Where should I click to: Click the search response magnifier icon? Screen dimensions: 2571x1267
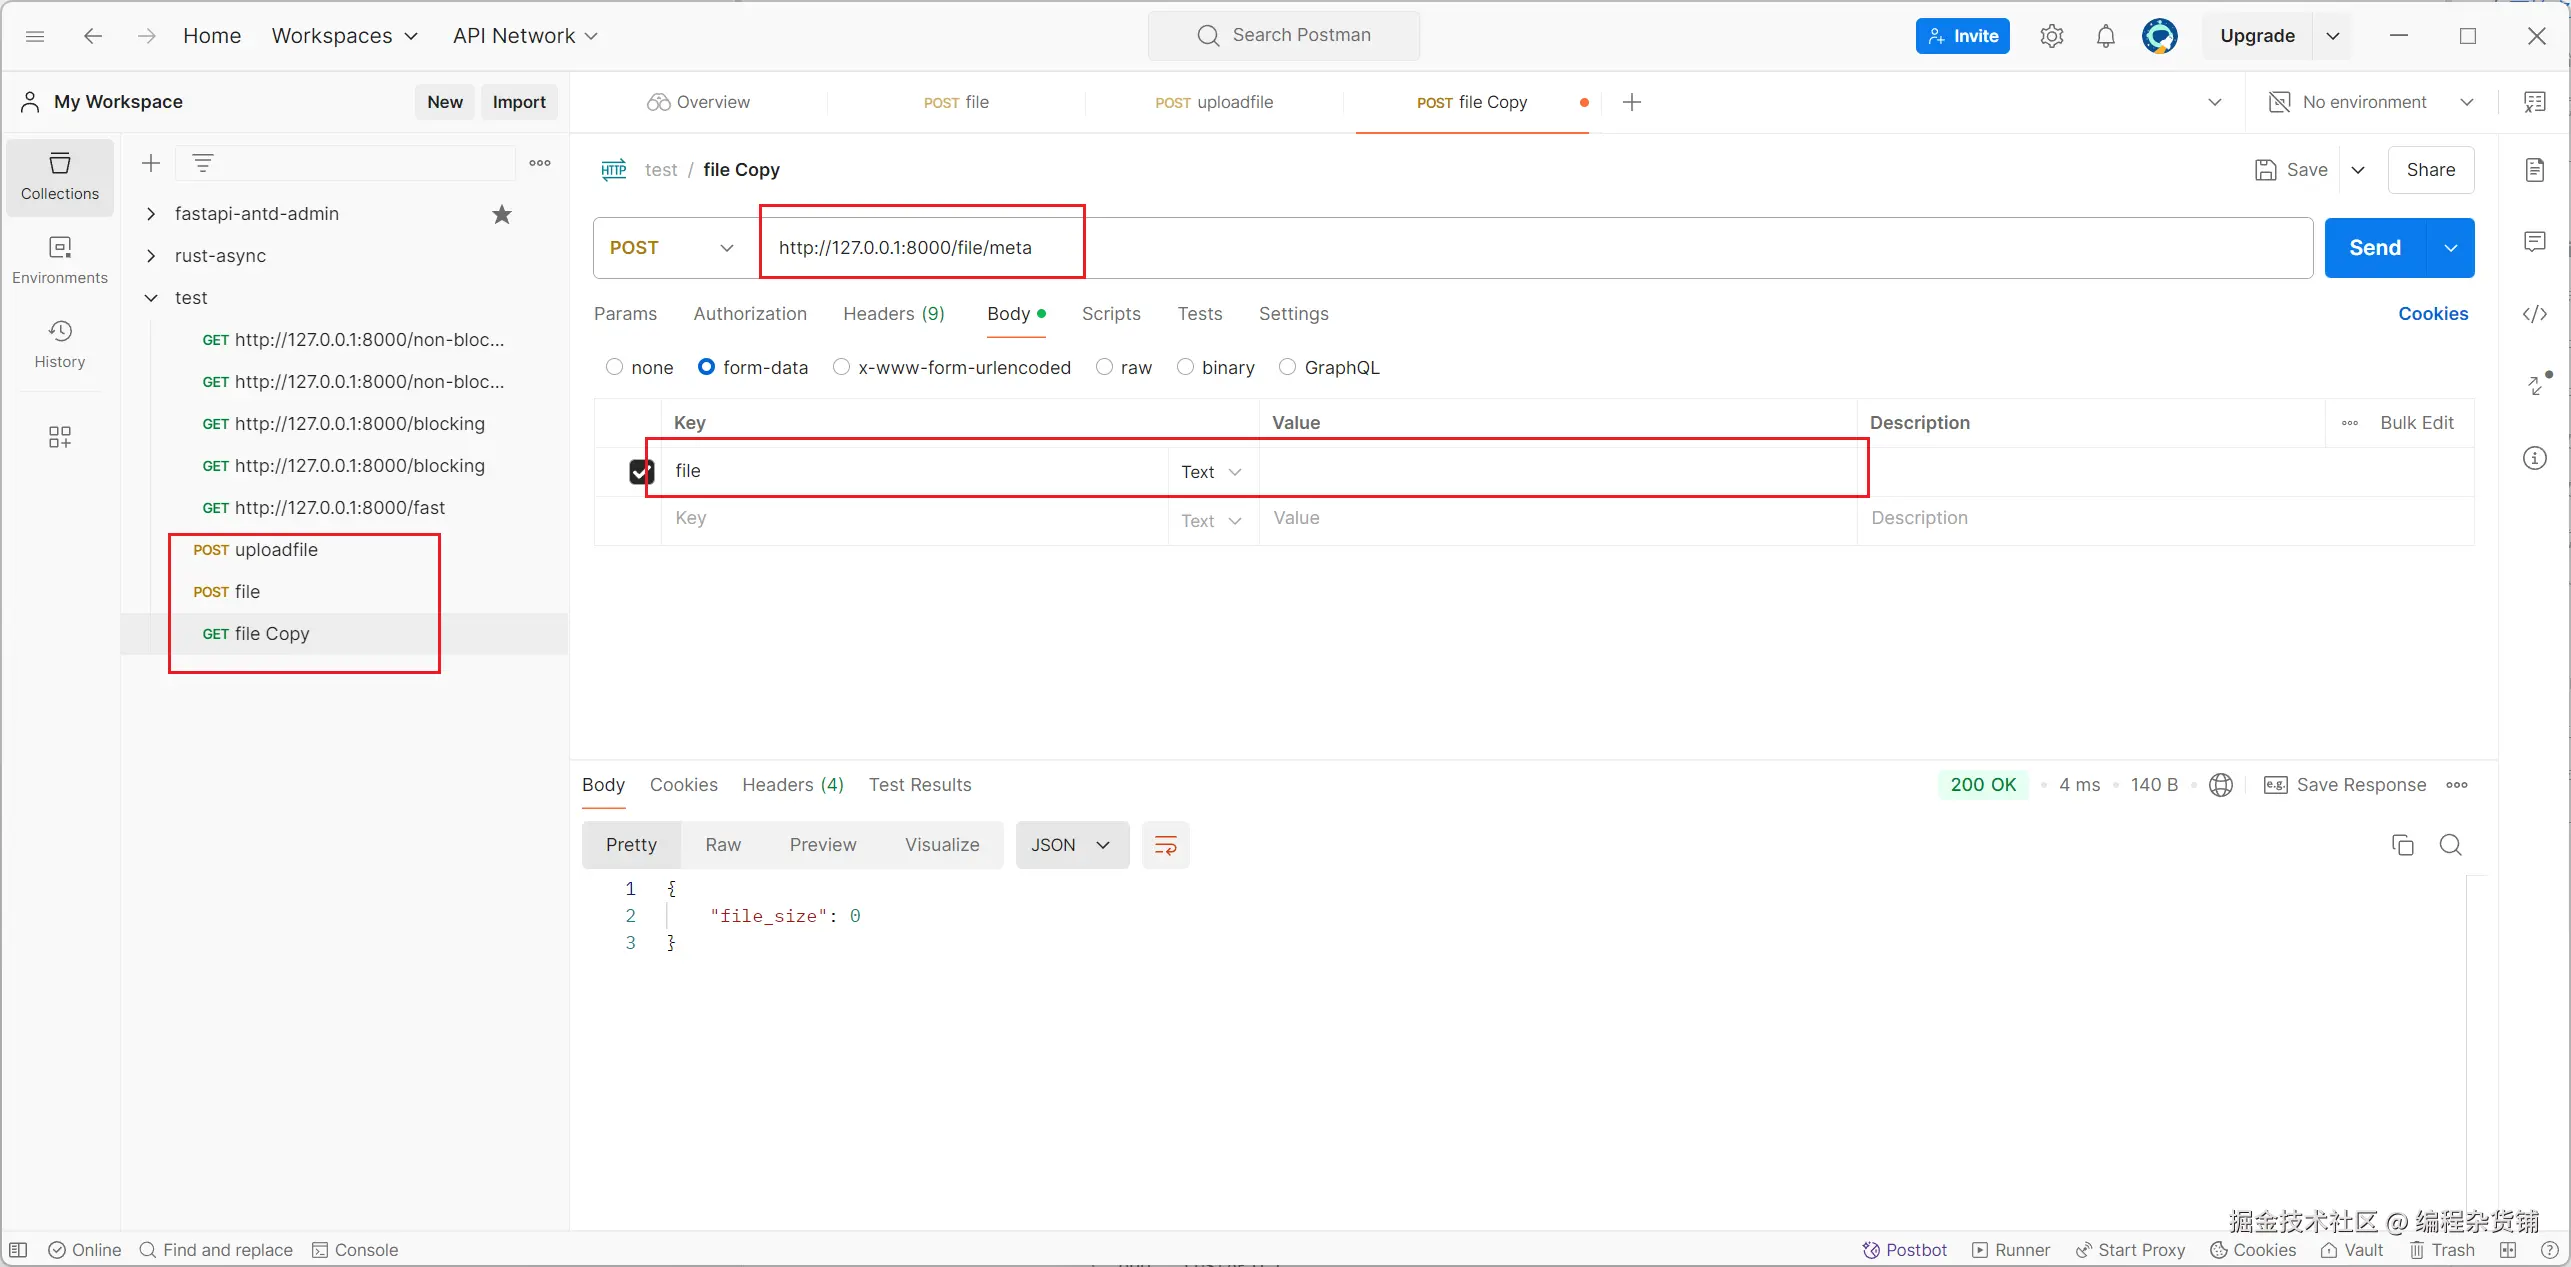[2450, 845]
